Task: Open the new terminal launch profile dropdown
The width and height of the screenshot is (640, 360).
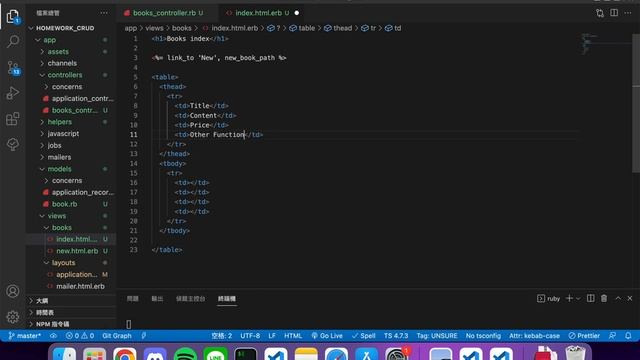Action: pos(578,299)
